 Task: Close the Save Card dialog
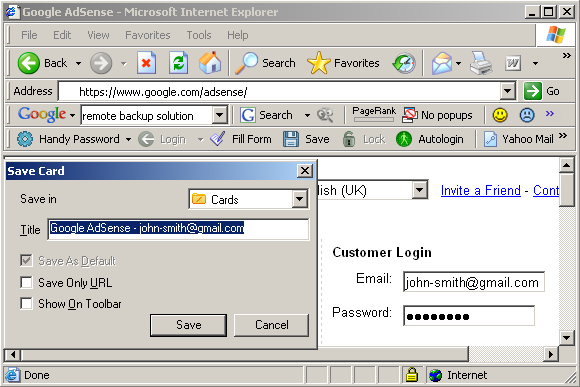click(x=304, y=171)
